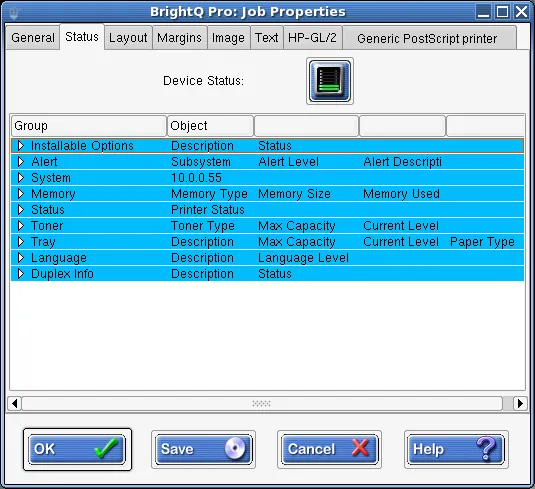Expand the Installable Options group
Viewport: 535px width, 489px height.
pyautogui.click(x=21, y=146)
